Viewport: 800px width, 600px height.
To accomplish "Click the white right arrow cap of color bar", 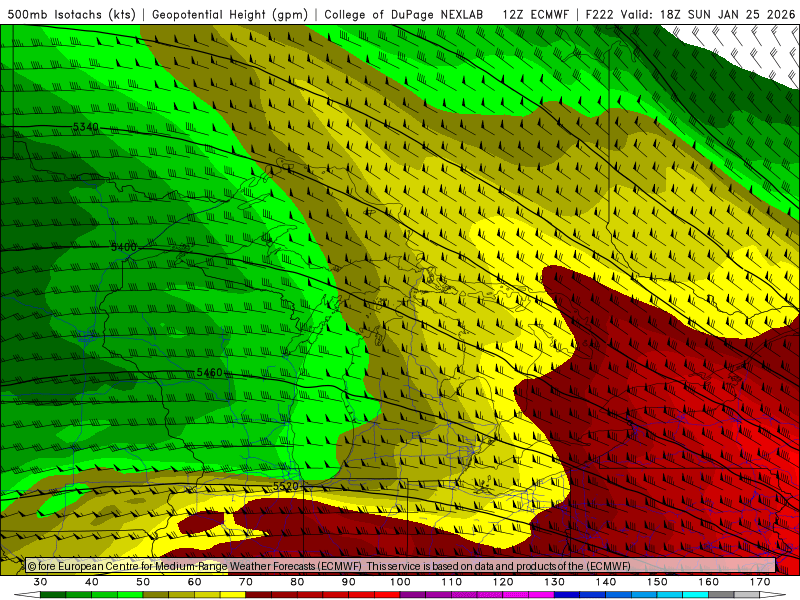I will tap(773, 595).
